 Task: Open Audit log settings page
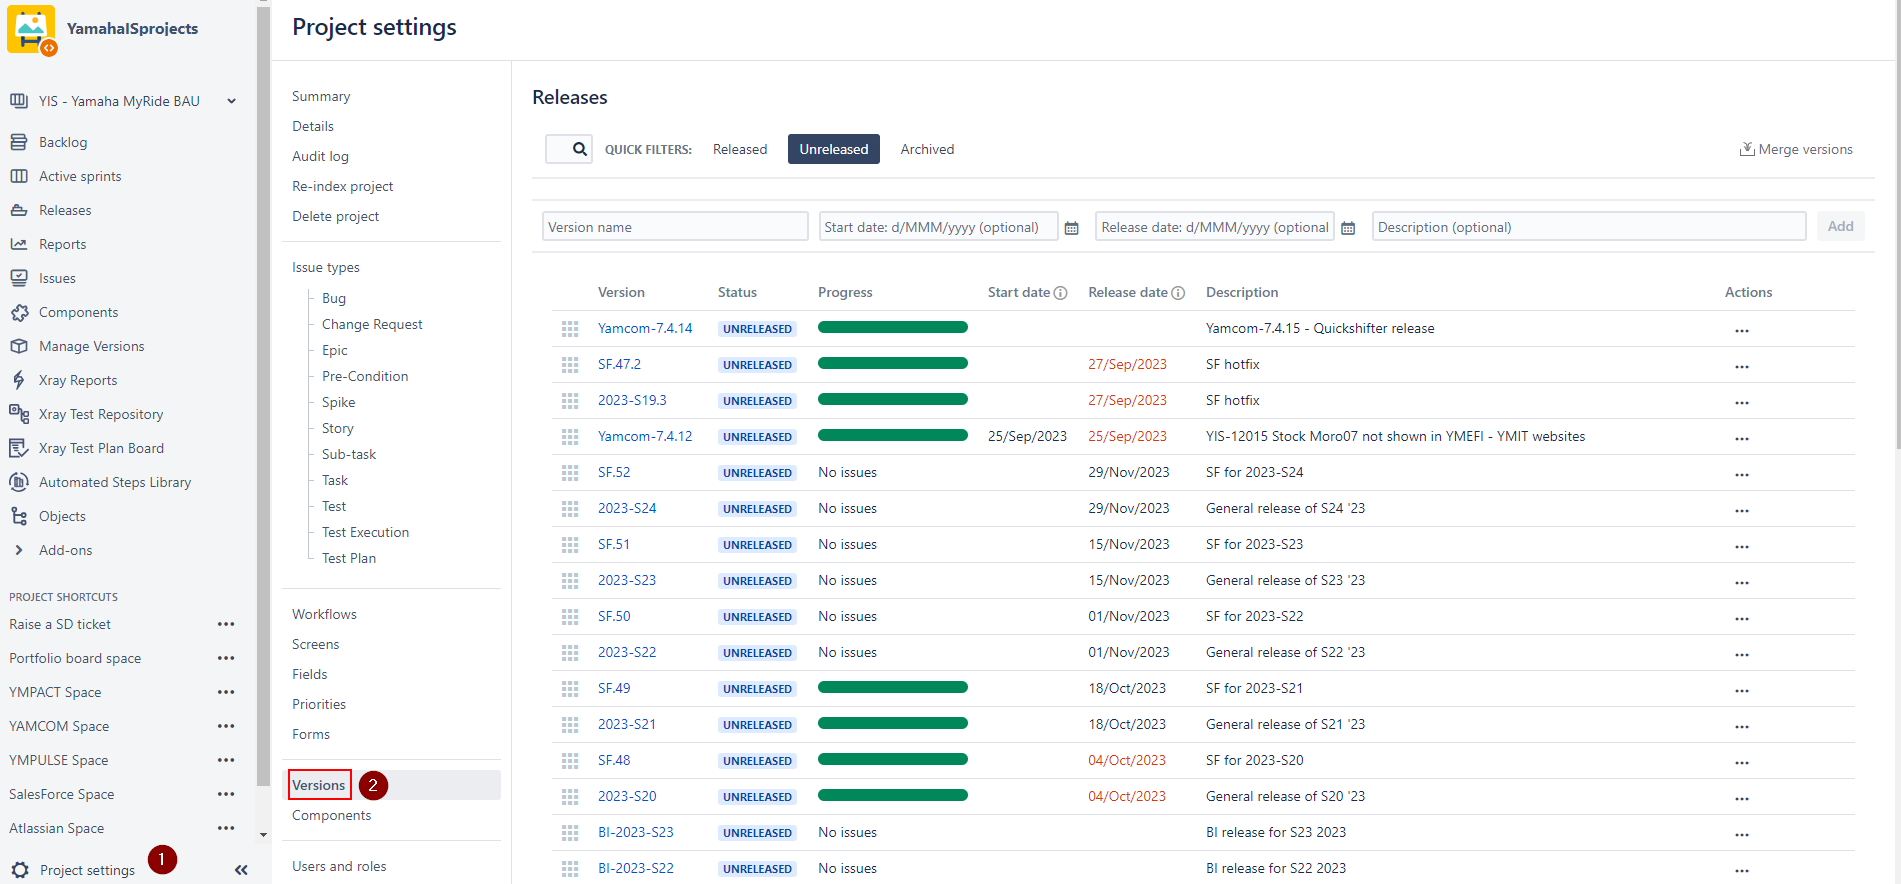point(320,156)
